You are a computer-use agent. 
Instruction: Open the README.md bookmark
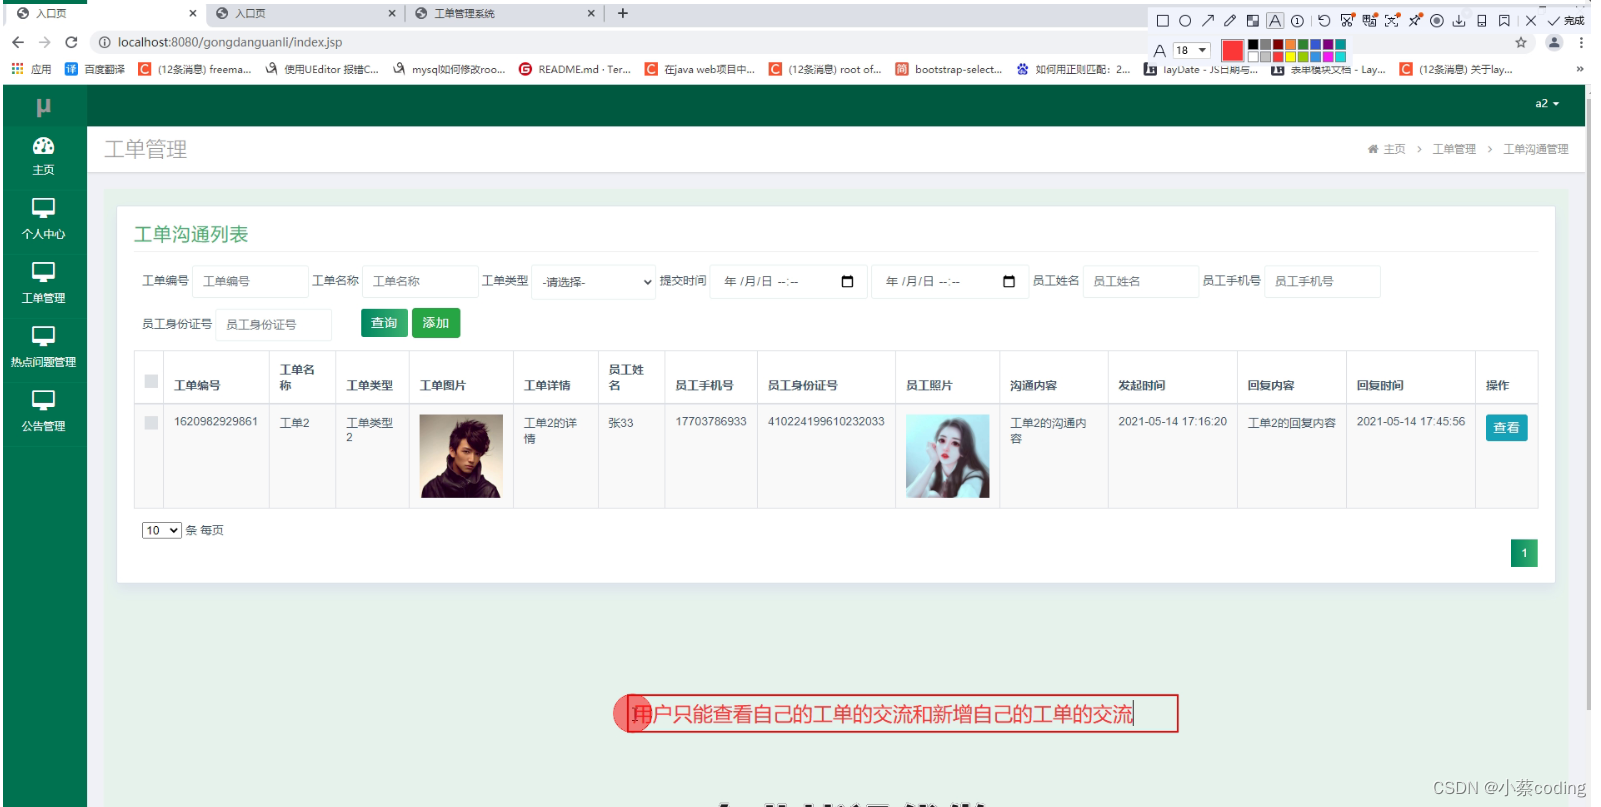pos(574,69)
